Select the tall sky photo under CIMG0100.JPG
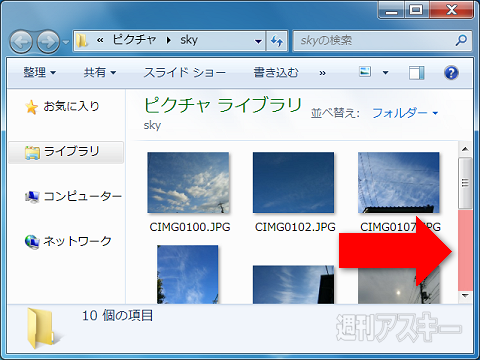This screenshot has height=360, width=480. 188,275
